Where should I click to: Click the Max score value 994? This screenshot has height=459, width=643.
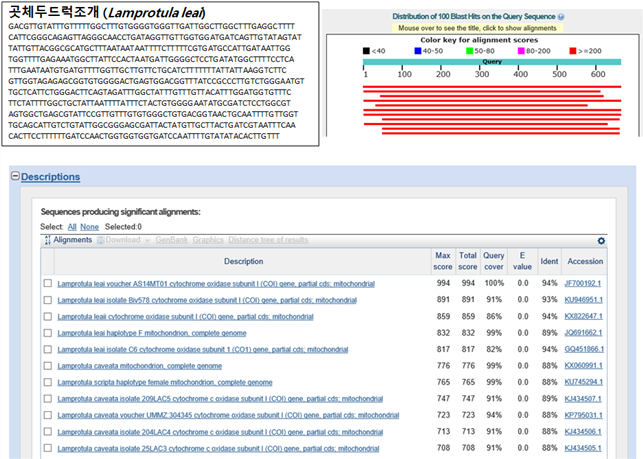point(443,283)
